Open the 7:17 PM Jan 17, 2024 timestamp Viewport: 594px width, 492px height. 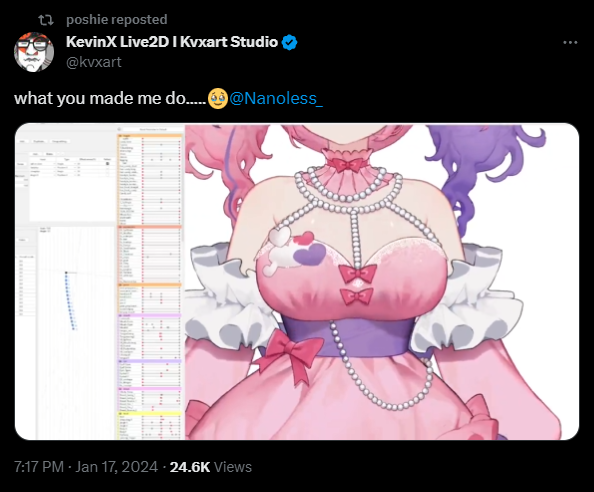(x=86, y=467)
